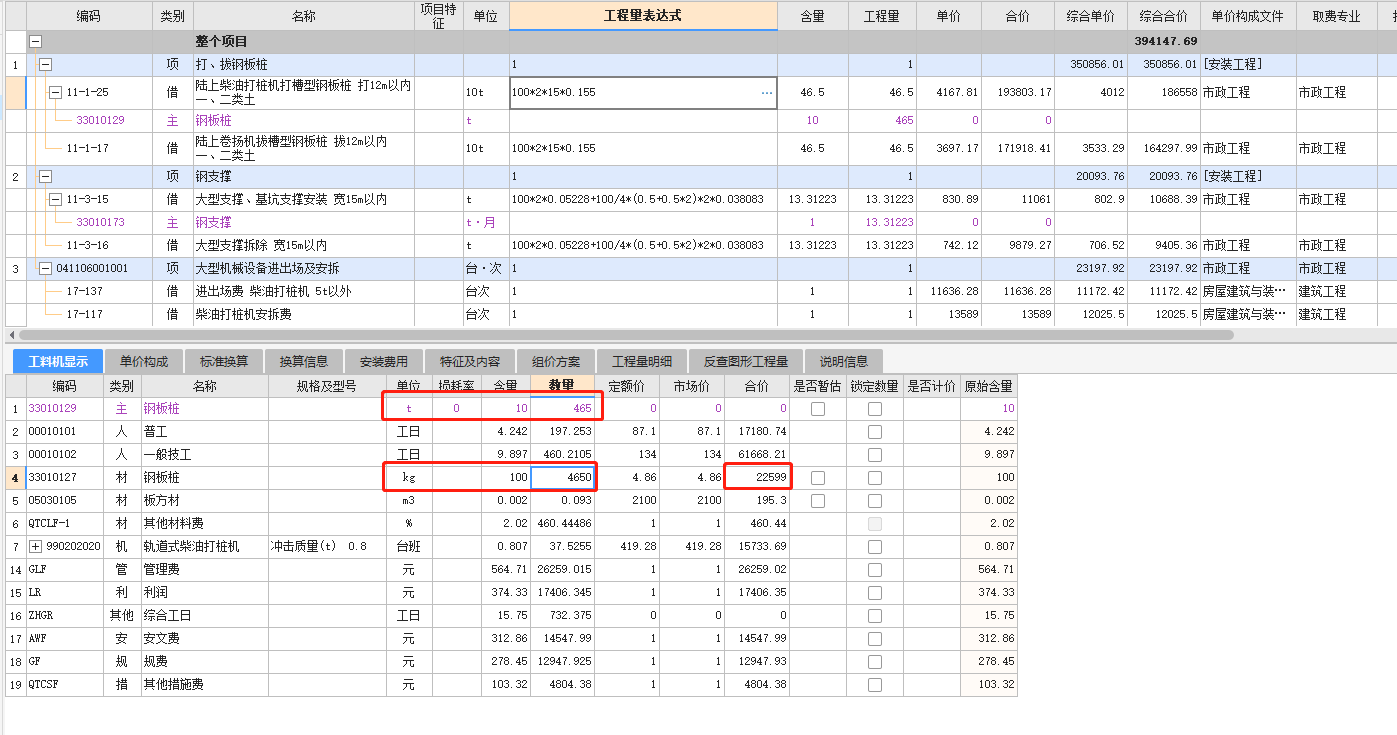This screenshot has width=1397, height=735.
Task: Click the 综合单价 column header
Action: (x=1090, y=16)
